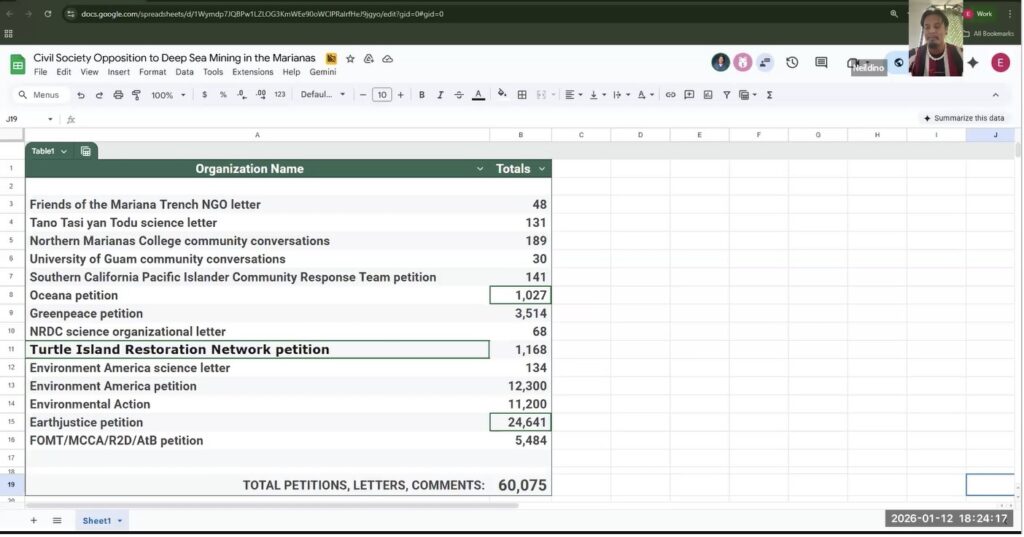Click the Insert chart icon
The image size is (1024, 537).
click(707, 95)
